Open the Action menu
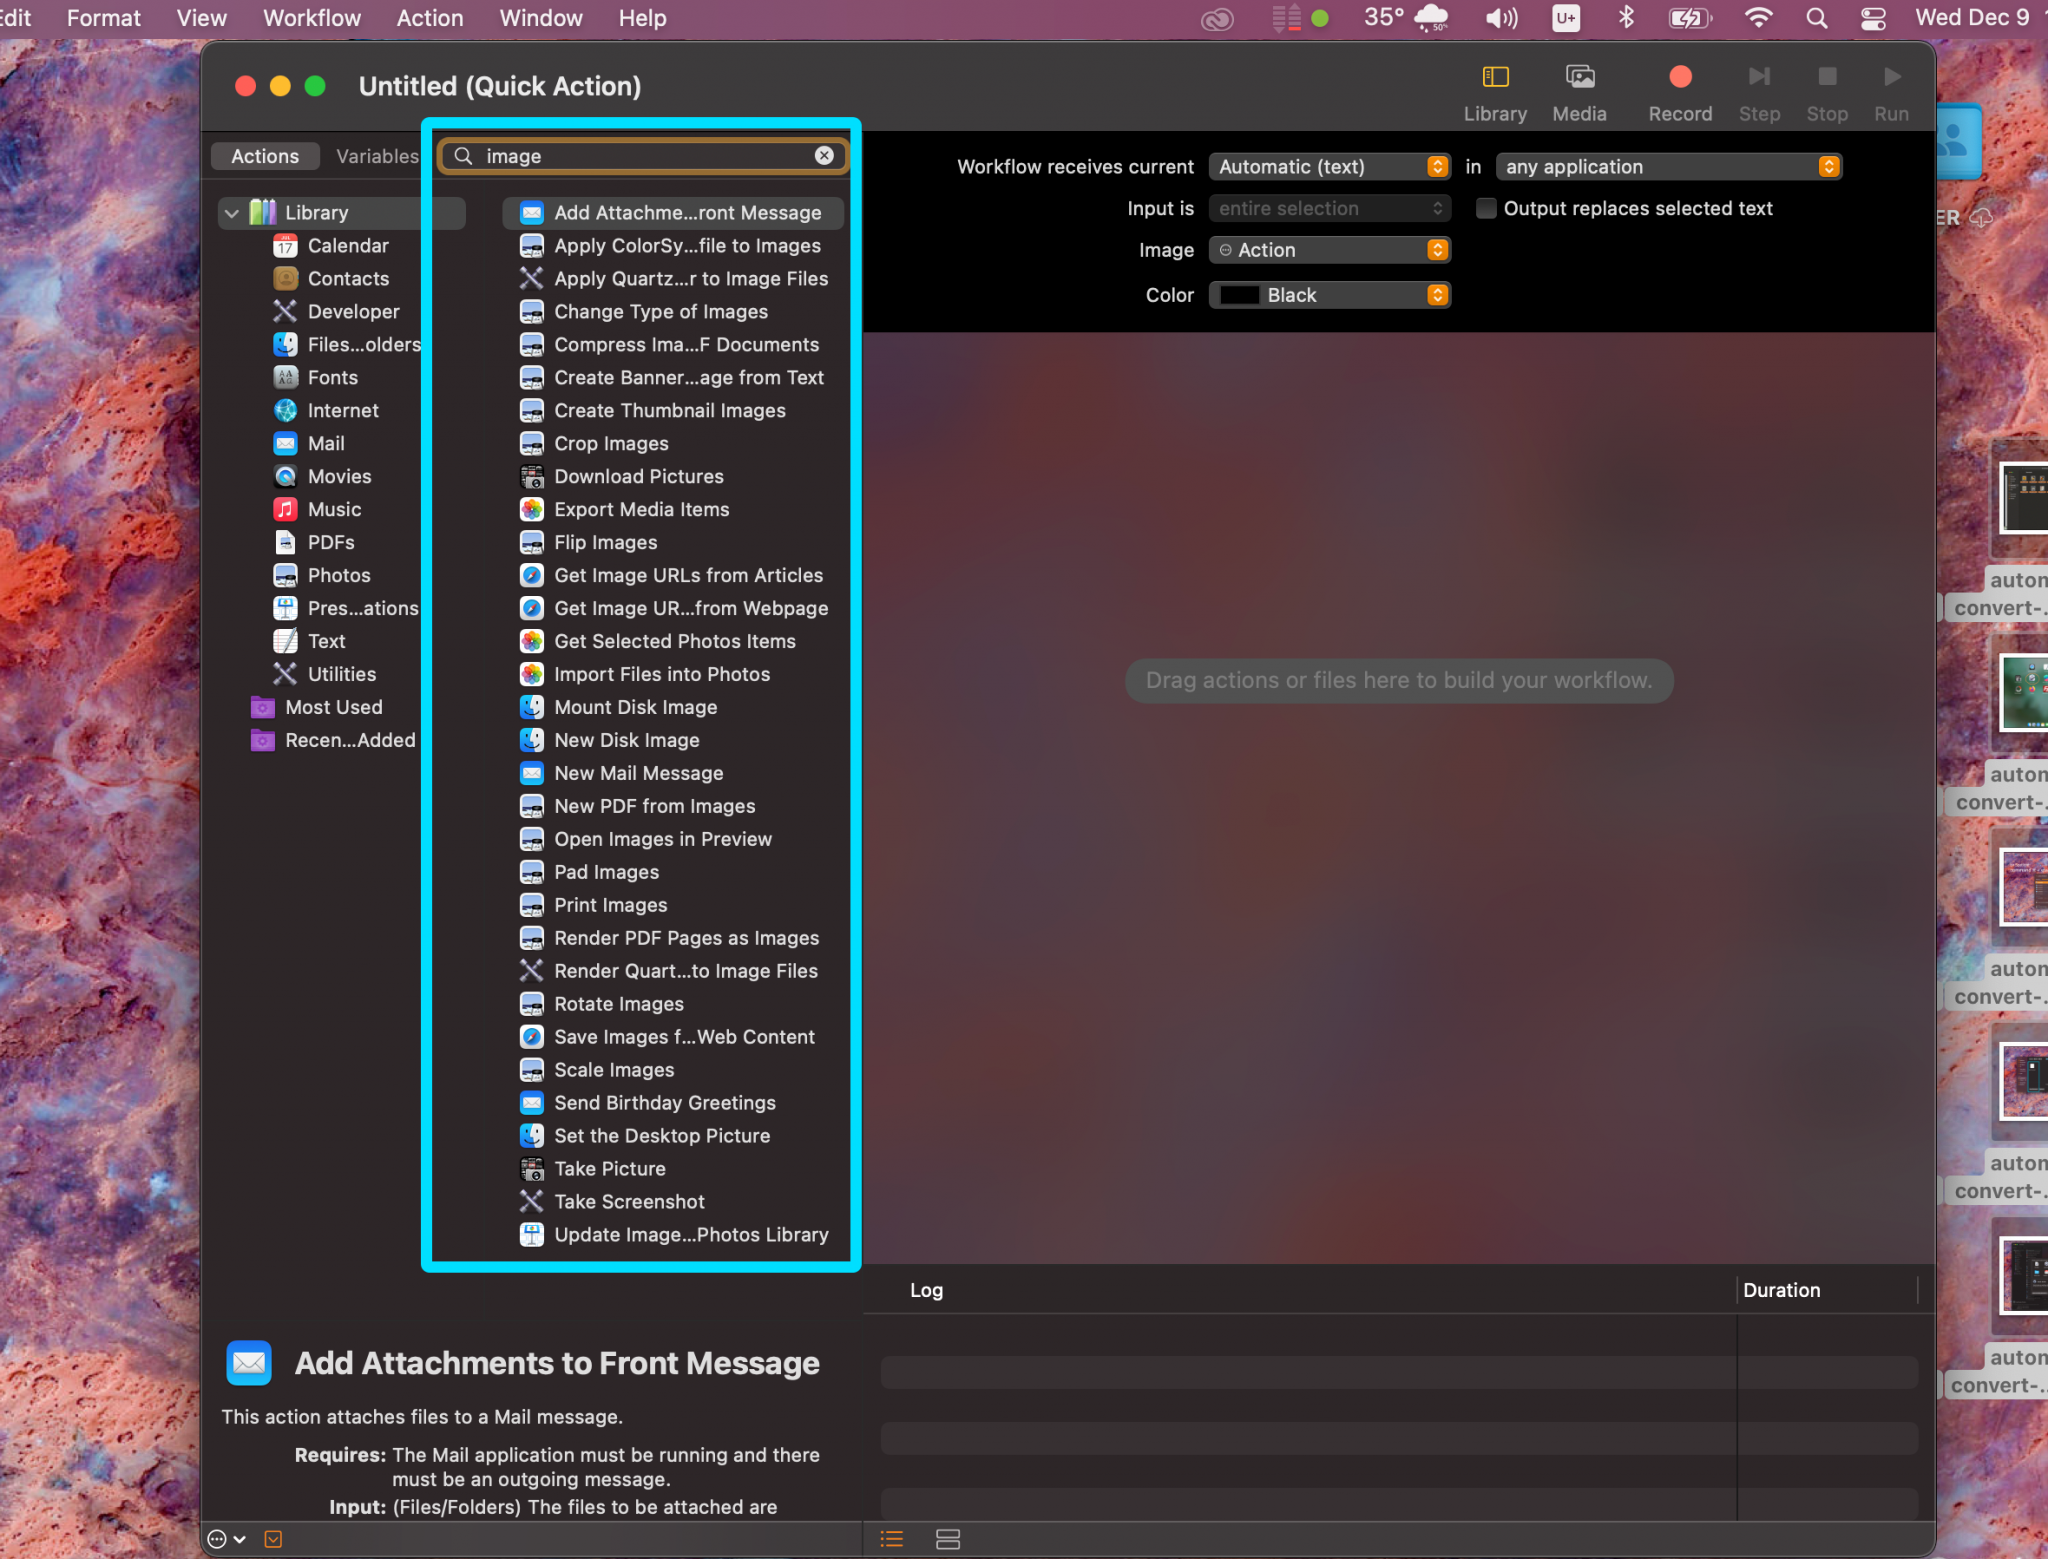 (x=430, y=18)
